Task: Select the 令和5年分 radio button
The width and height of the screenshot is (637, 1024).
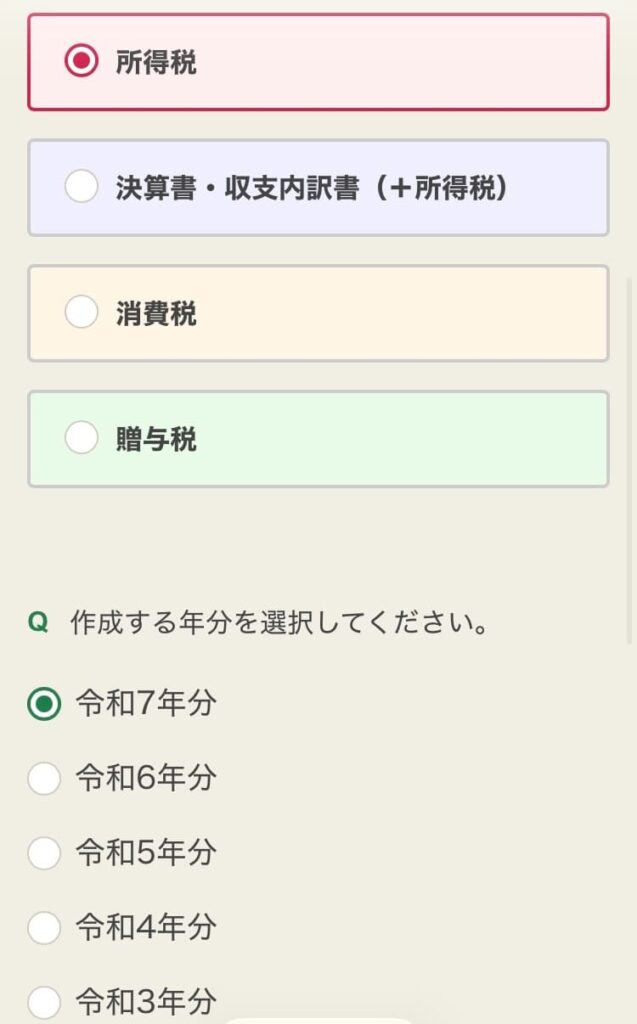Action: click(44, 853)
